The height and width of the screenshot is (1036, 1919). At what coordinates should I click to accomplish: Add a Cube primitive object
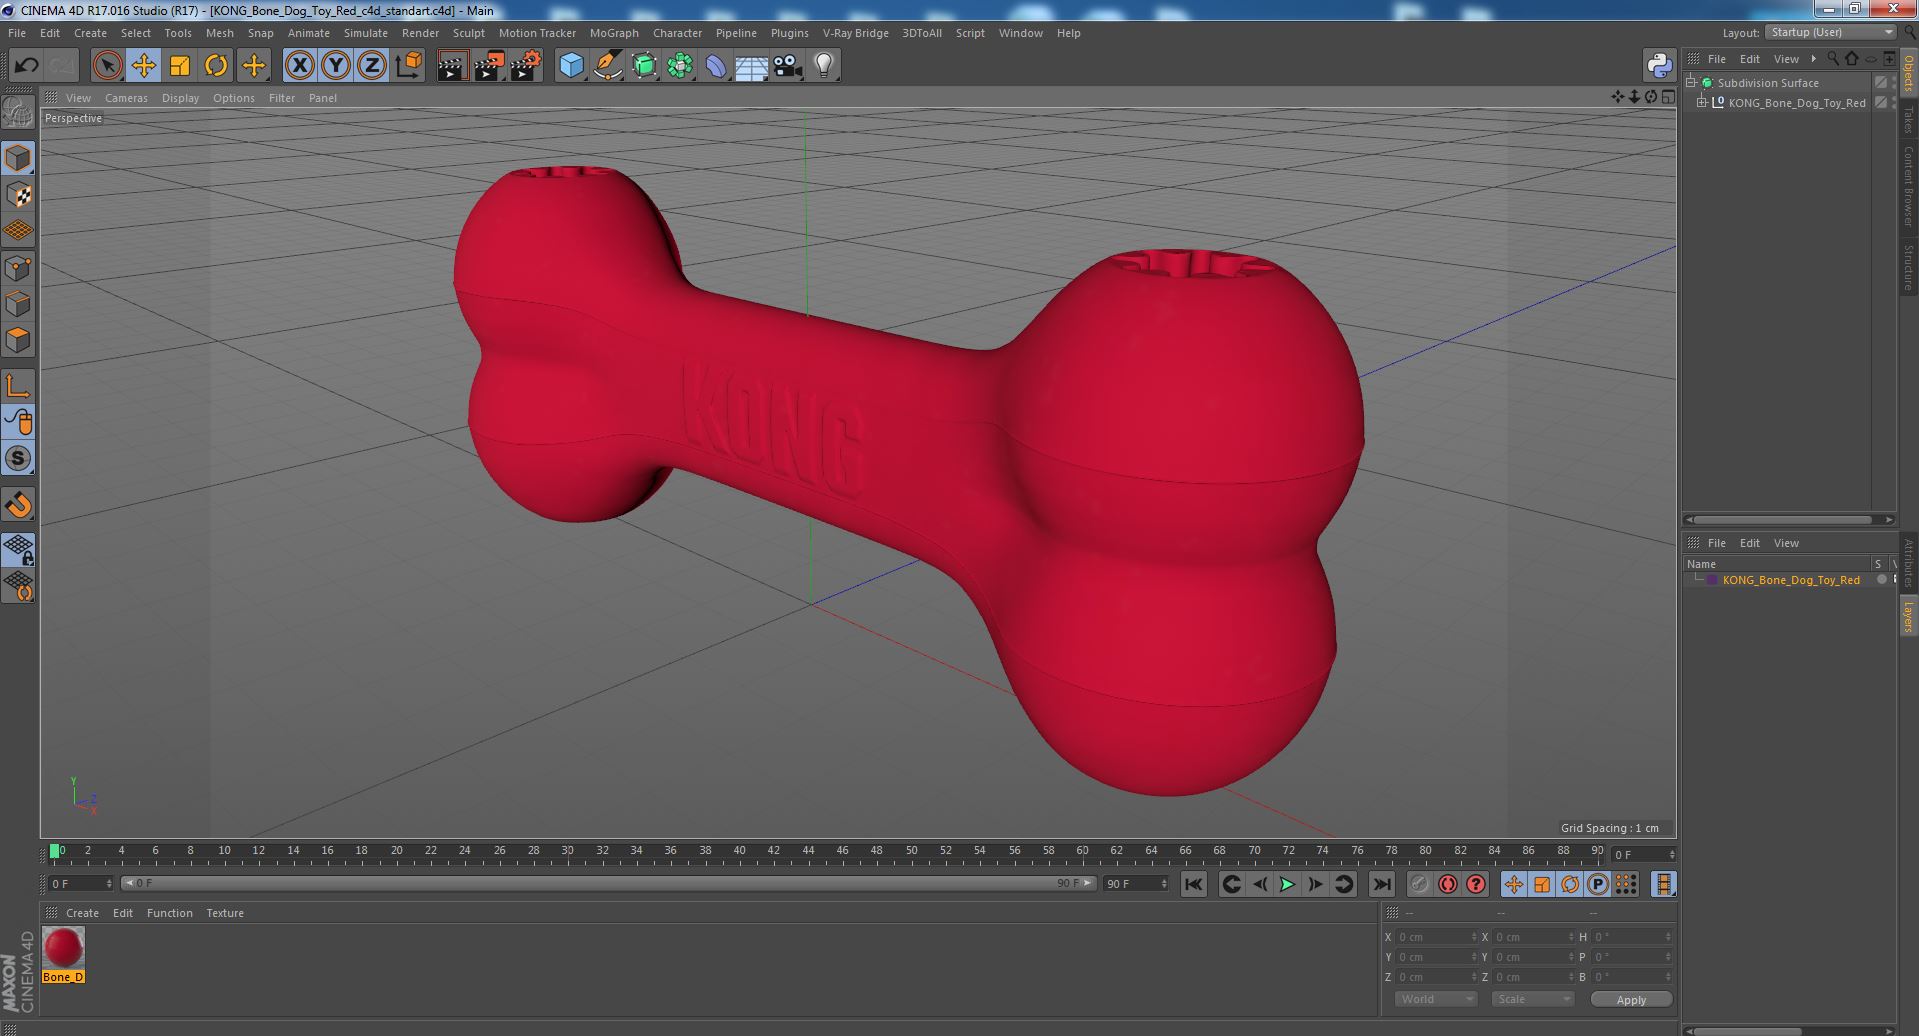(x=571, y=66)
